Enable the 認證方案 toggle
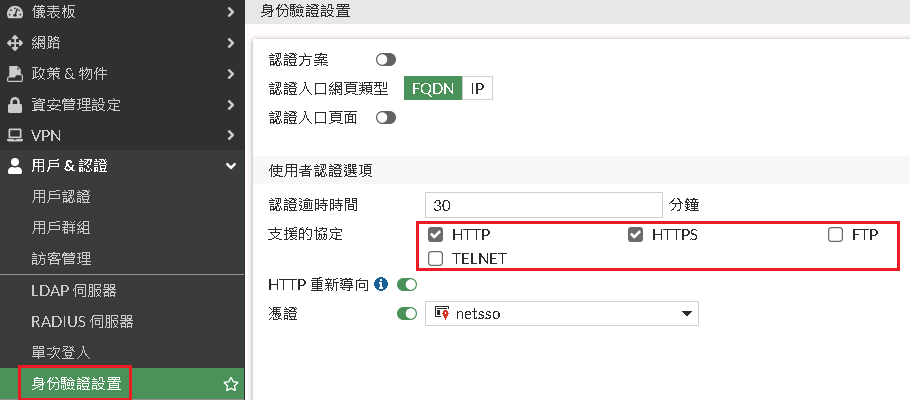Image resolution: width=910 pixels, height=400 pixels. point(385,60)
